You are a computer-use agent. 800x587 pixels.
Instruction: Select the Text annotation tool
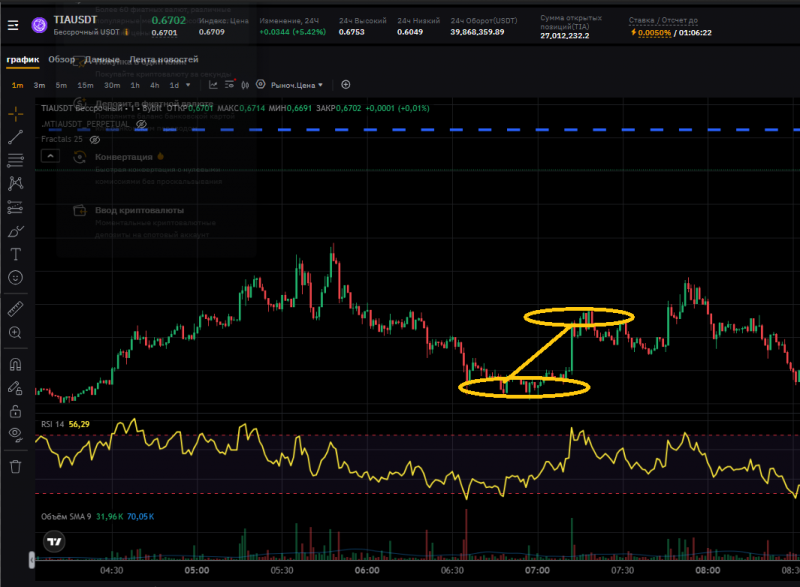coord(15,254)
